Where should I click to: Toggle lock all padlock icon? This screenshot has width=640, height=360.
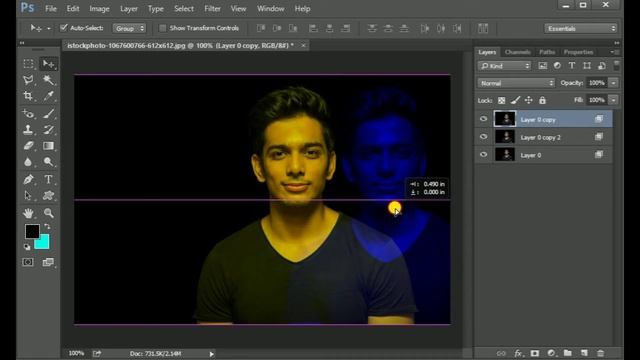point(542,100)
